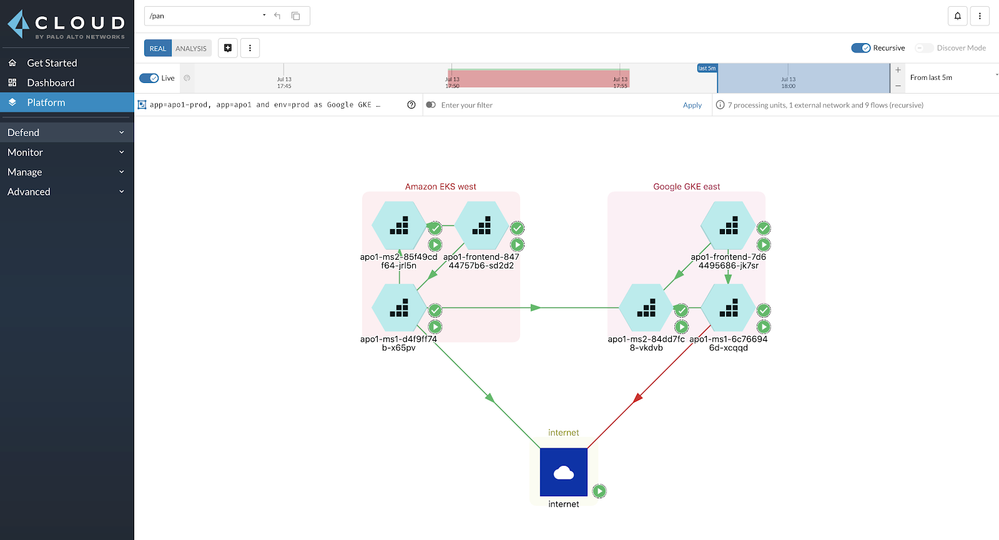The width and height of the screenshot is (999, 540).
Task: Expand the Advanced section
Action: click(x=67, y=192)
